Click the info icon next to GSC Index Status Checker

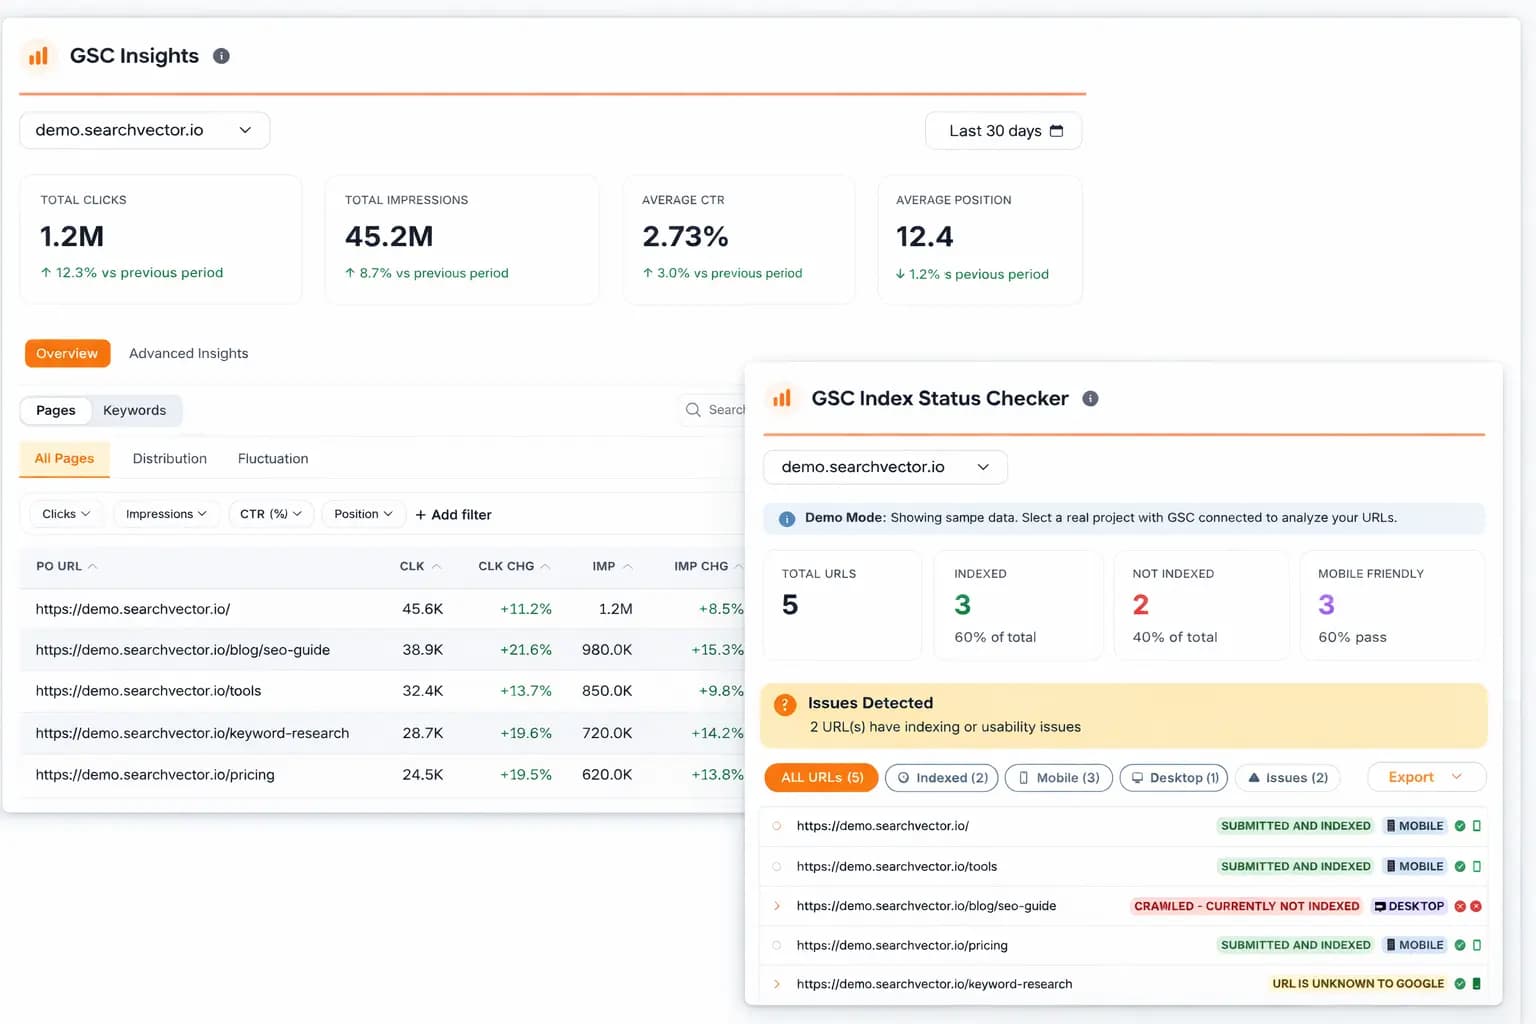[1090, 398]
